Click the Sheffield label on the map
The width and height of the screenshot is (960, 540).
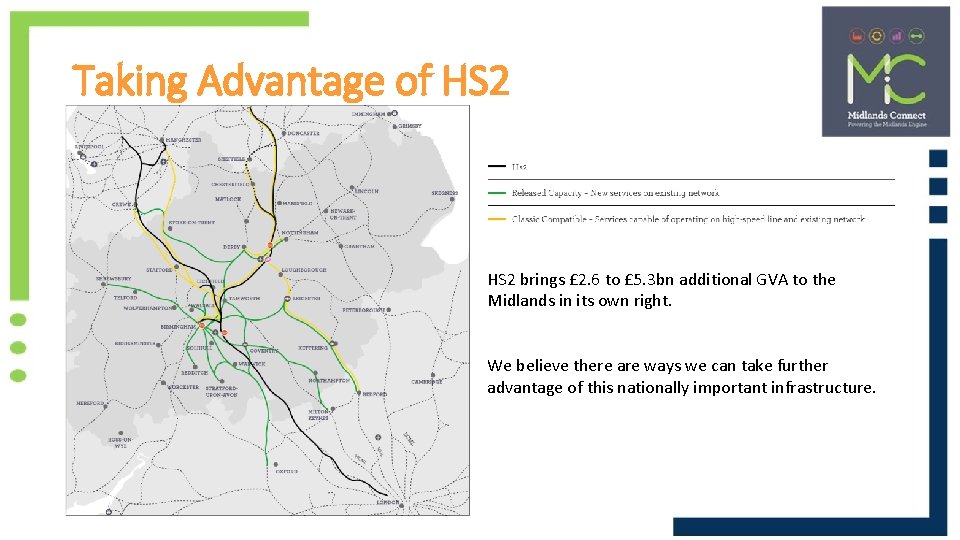231,159
